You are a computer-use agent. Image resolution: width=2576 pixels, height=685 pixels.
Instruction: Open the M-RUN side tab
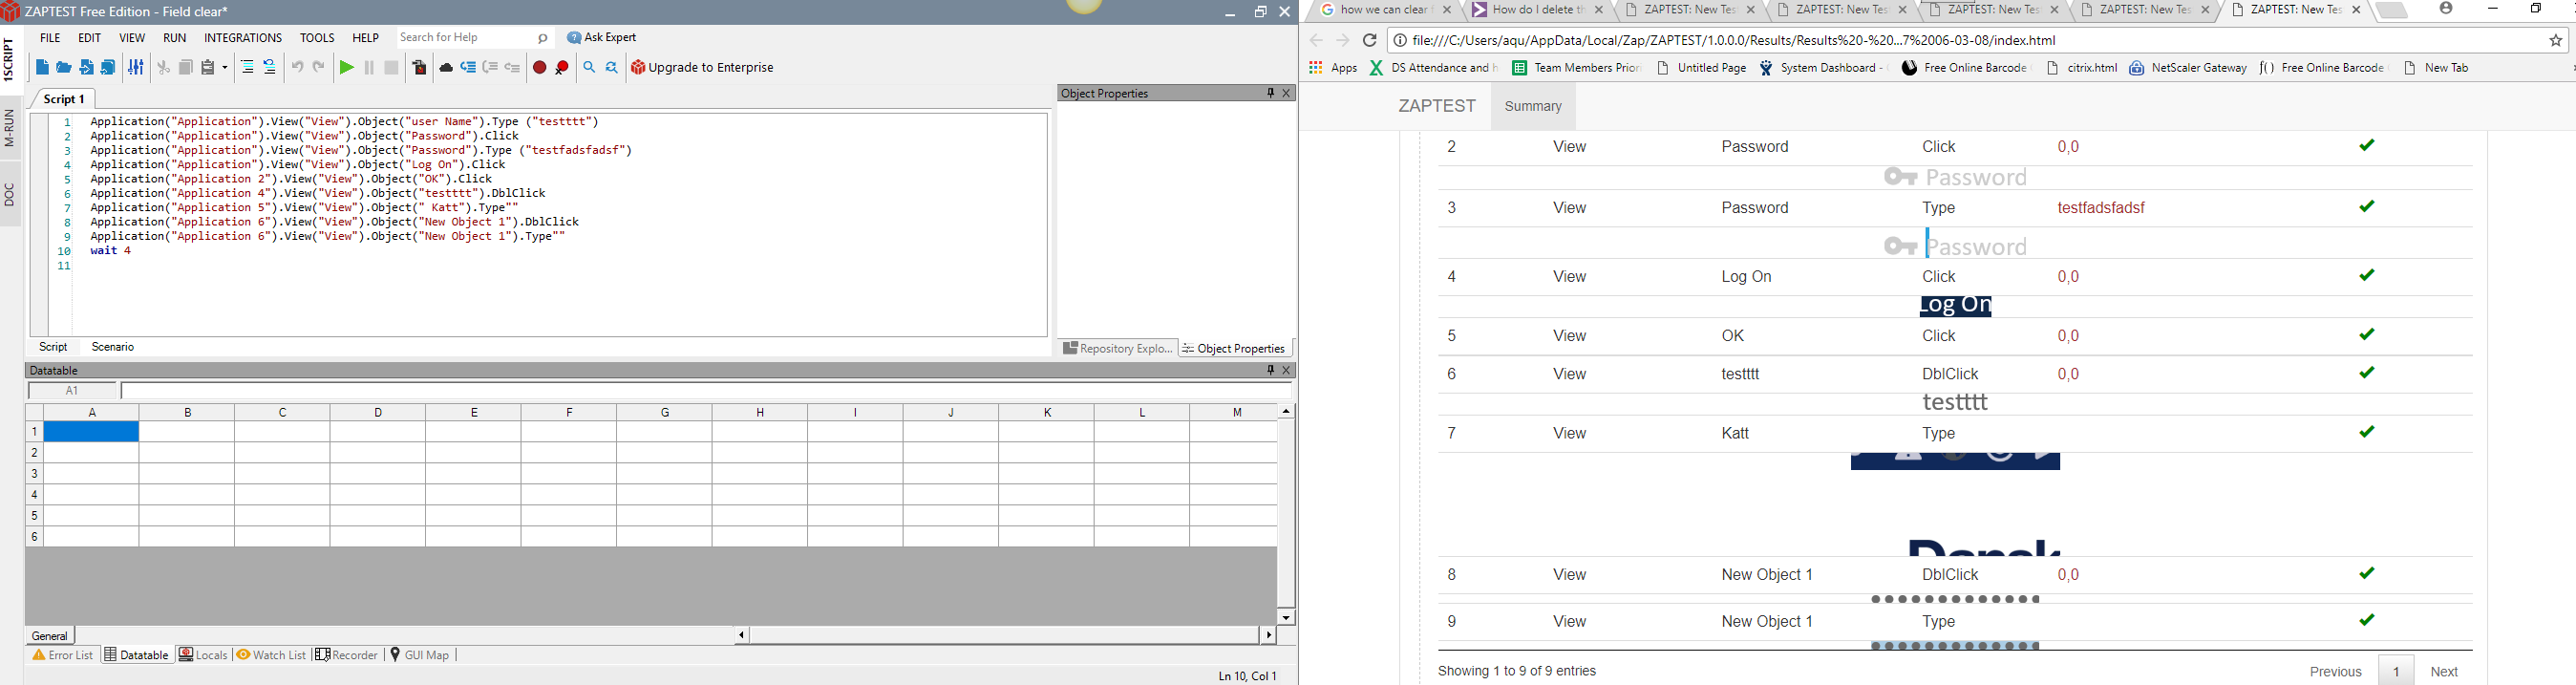[10, 128]
